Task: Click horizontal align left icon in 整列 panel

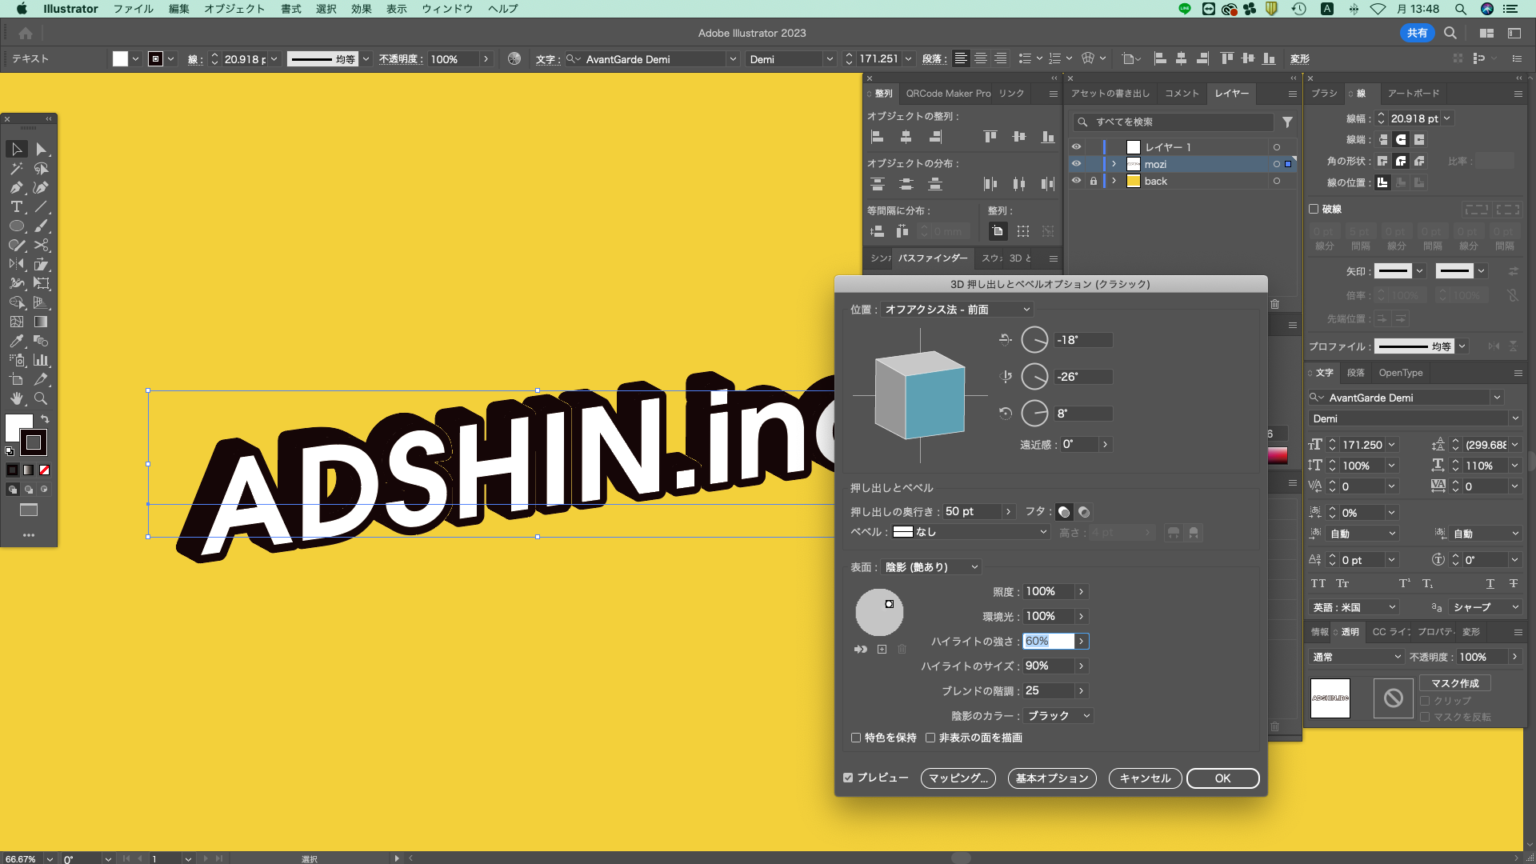Action: tap(877, 137)
